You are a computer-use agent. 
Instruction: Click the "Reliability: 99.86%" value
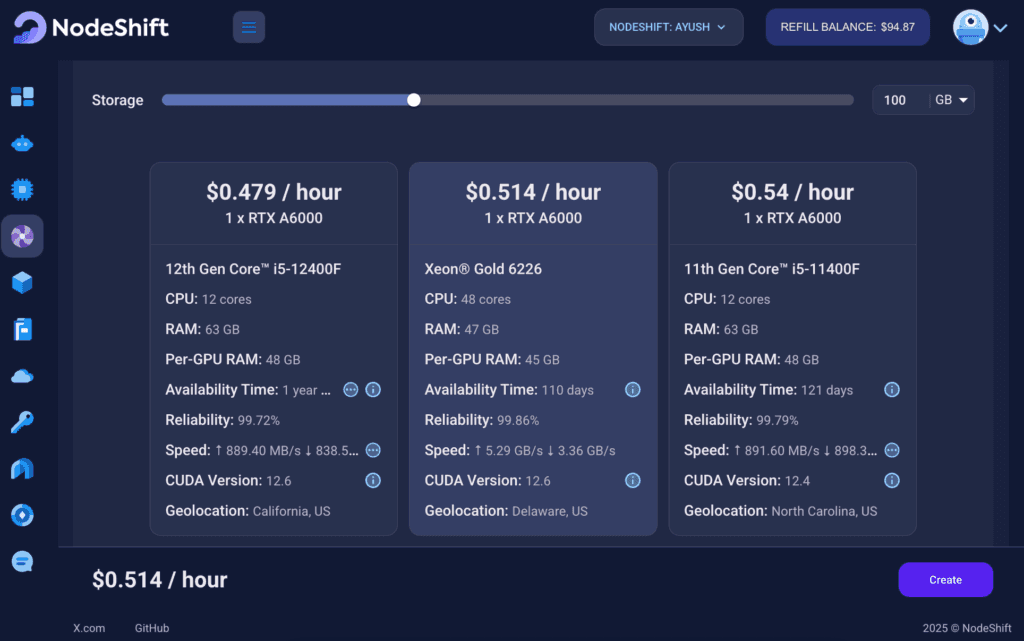pyautogui.click(x=482, y=420)
